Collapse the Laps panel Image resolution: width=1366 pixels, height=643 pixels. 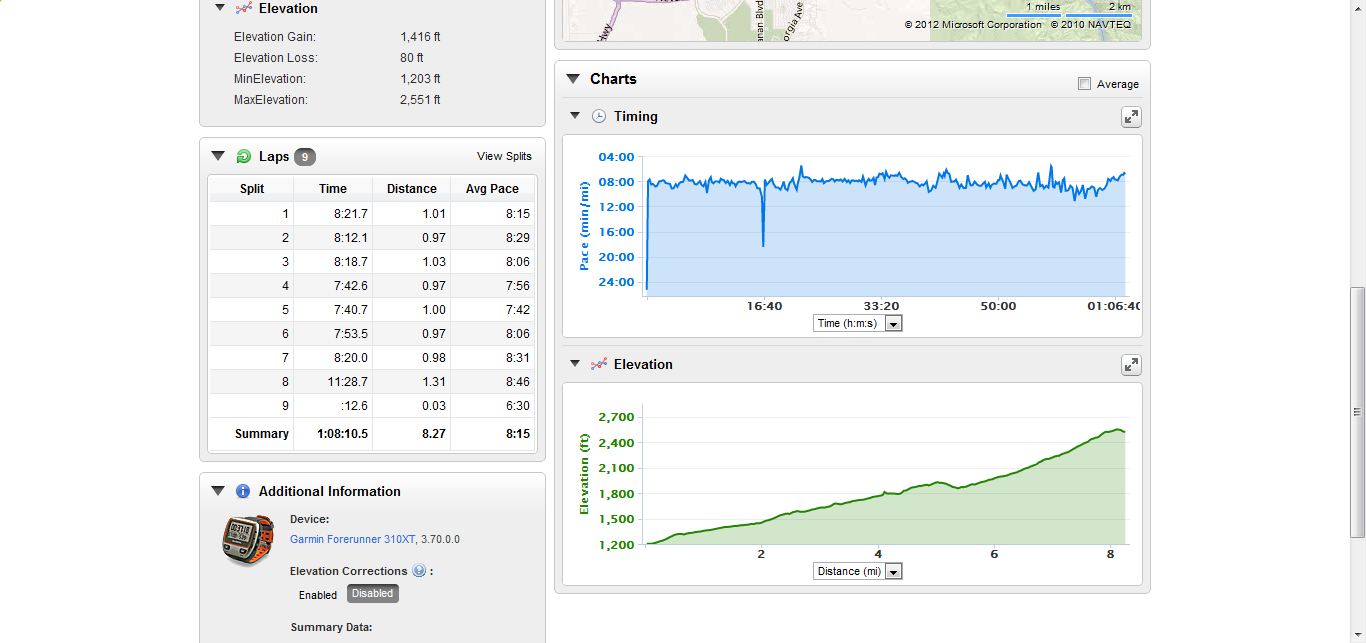218,156
